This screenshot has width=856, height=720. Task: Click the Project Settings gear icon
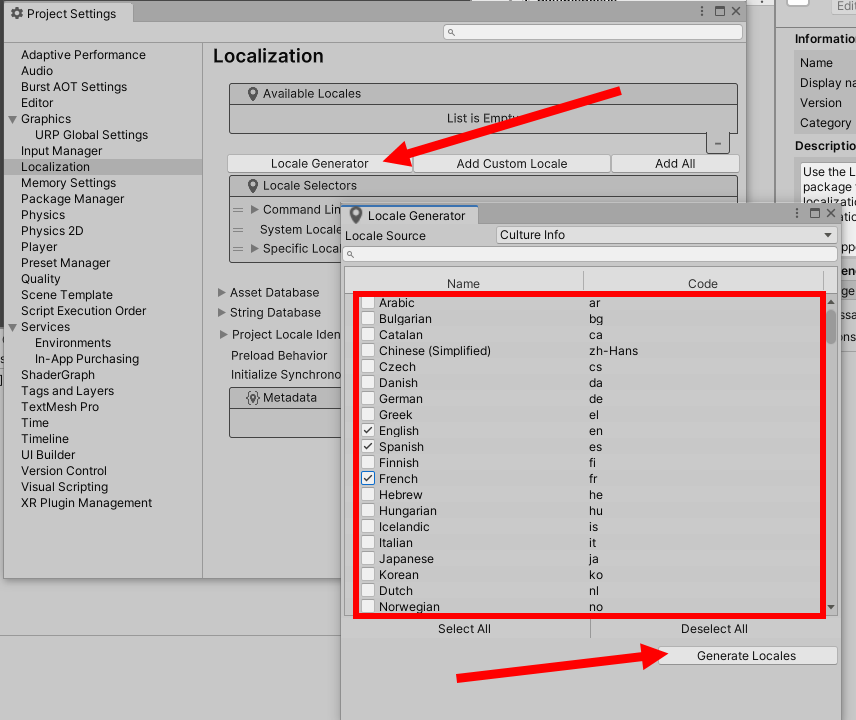17,13
